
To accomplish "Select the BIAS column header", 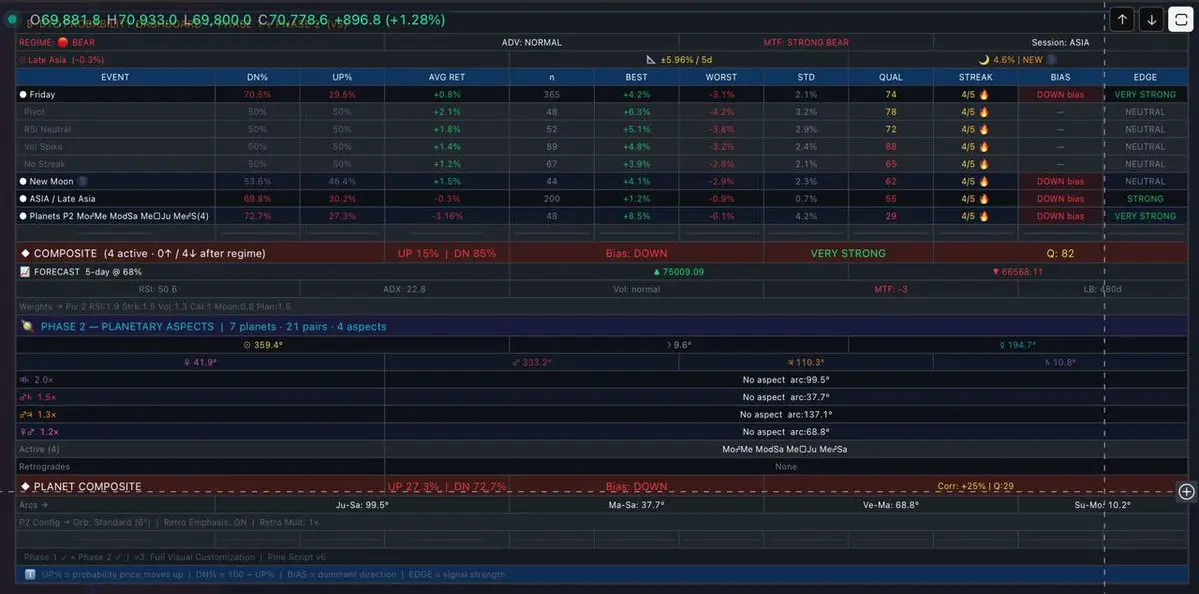I will pos(1061,77).
